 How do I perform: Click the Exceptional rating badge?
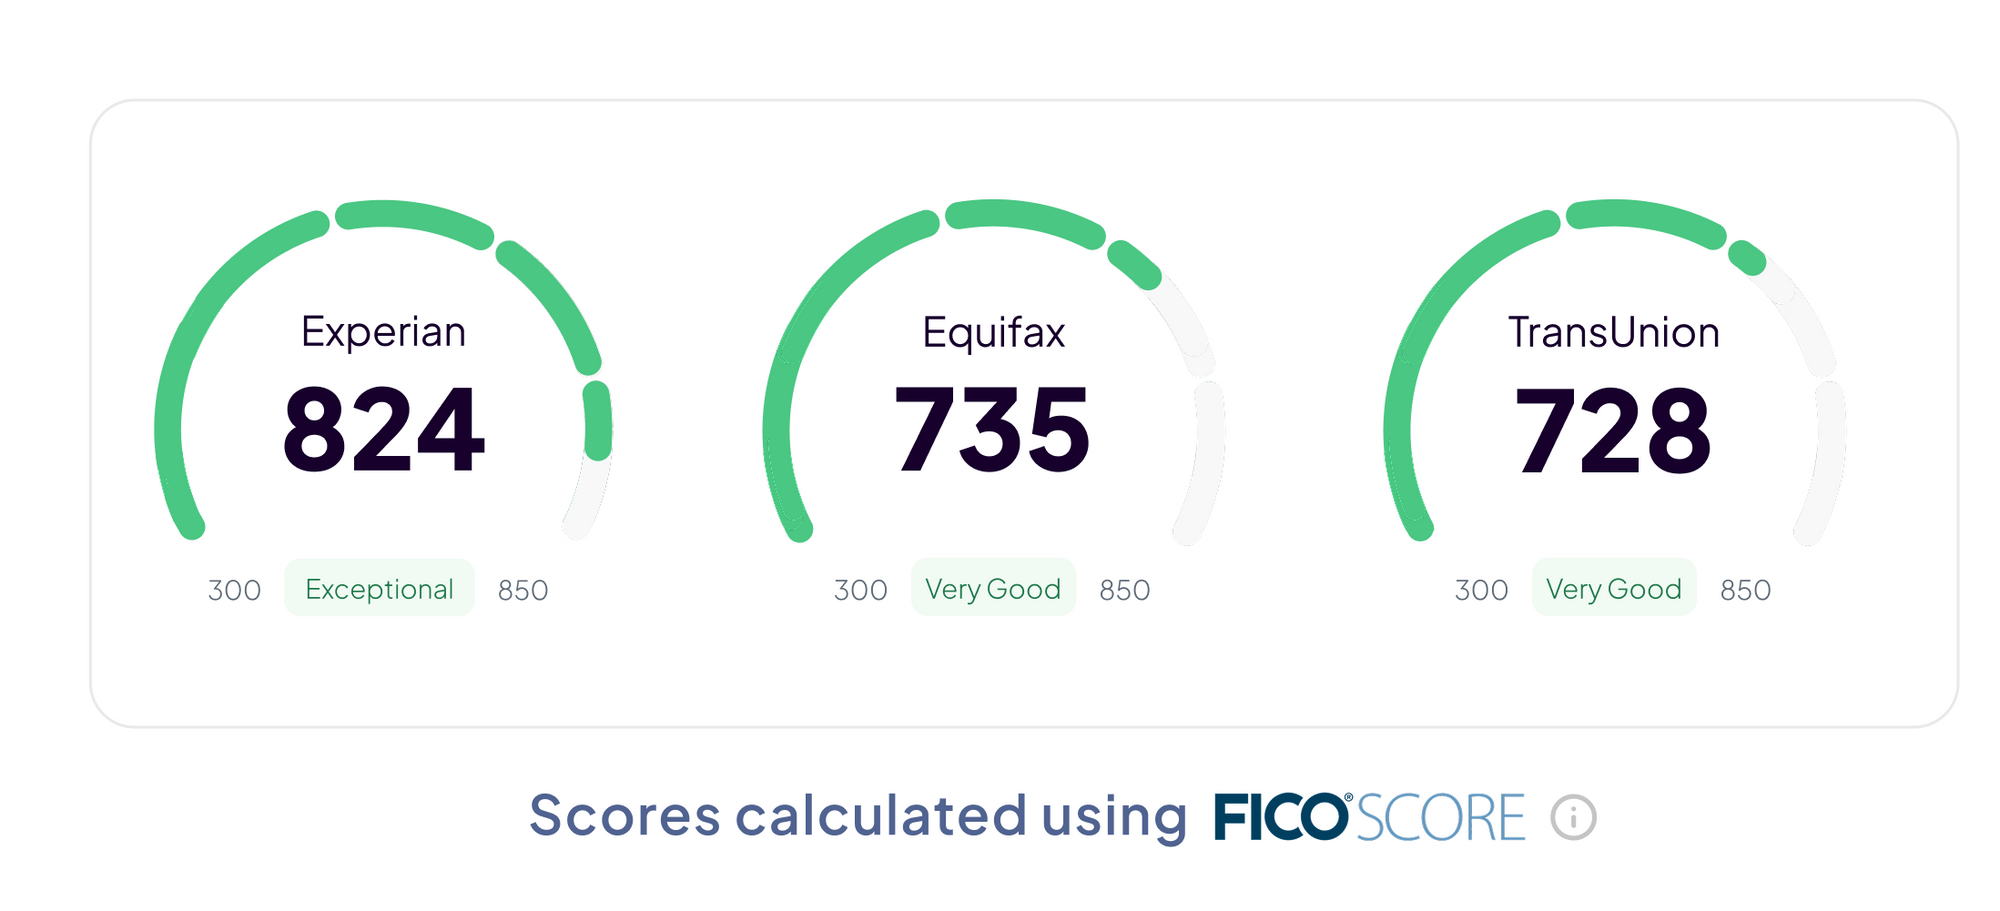(379, 589)
